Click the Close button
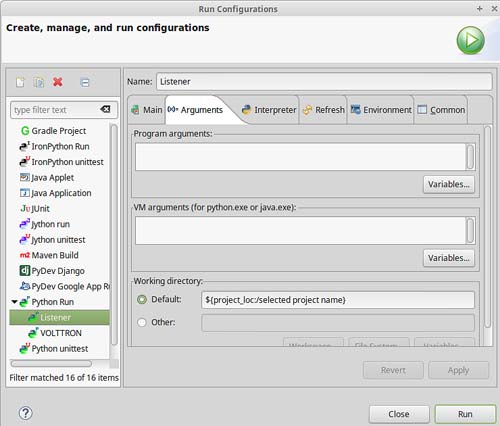 coord(399,414)
